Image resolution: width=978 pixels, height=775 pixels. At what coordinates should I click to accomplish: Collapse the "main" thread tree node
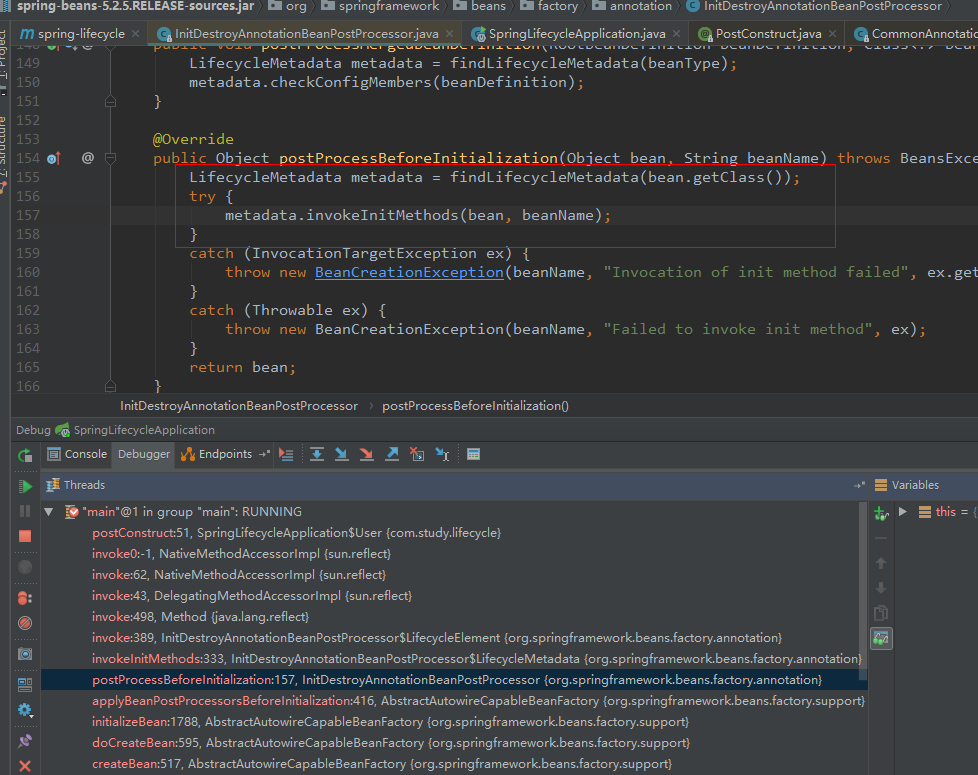click(x=49, y=512)
